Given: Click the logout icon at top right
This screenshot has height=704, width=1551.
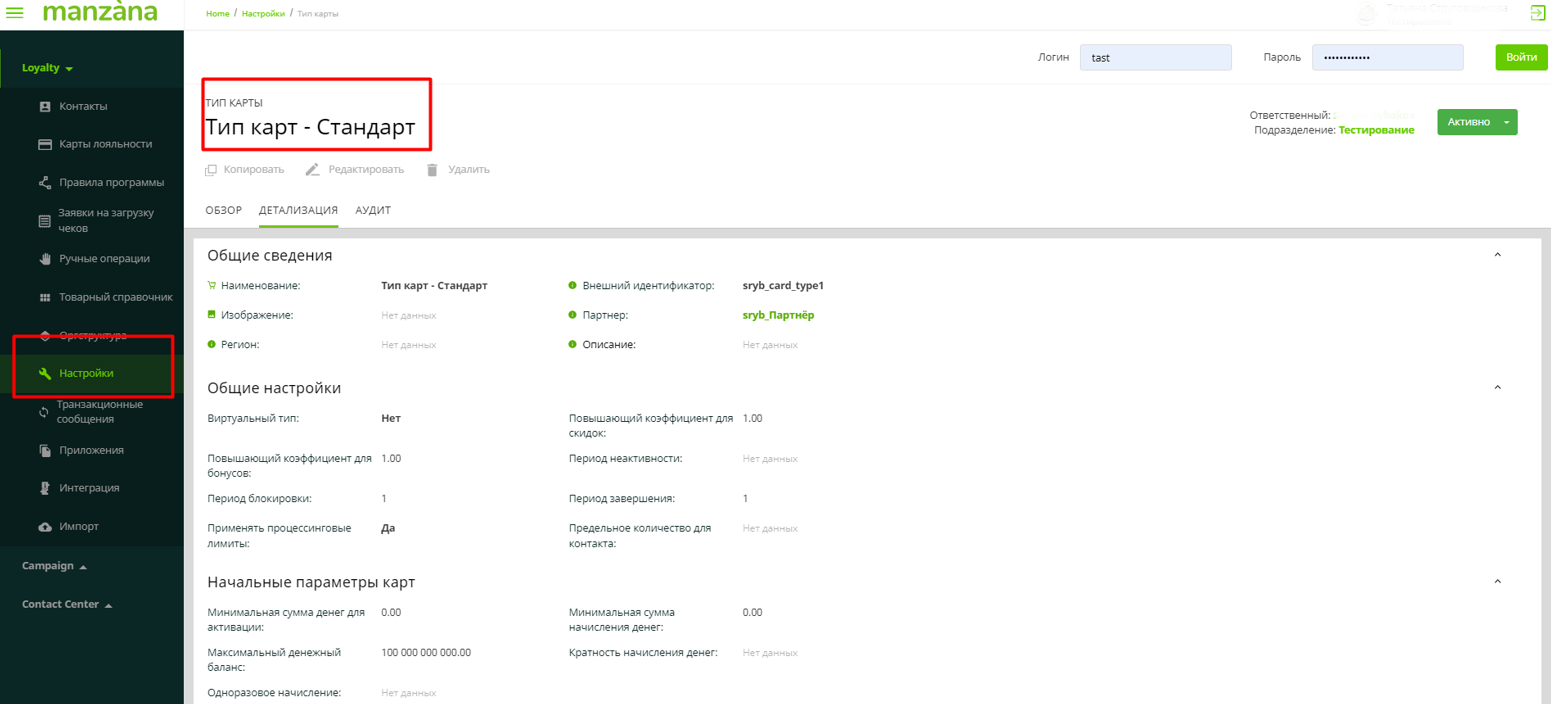Looking at the screenshot, I should point(1538,13).
